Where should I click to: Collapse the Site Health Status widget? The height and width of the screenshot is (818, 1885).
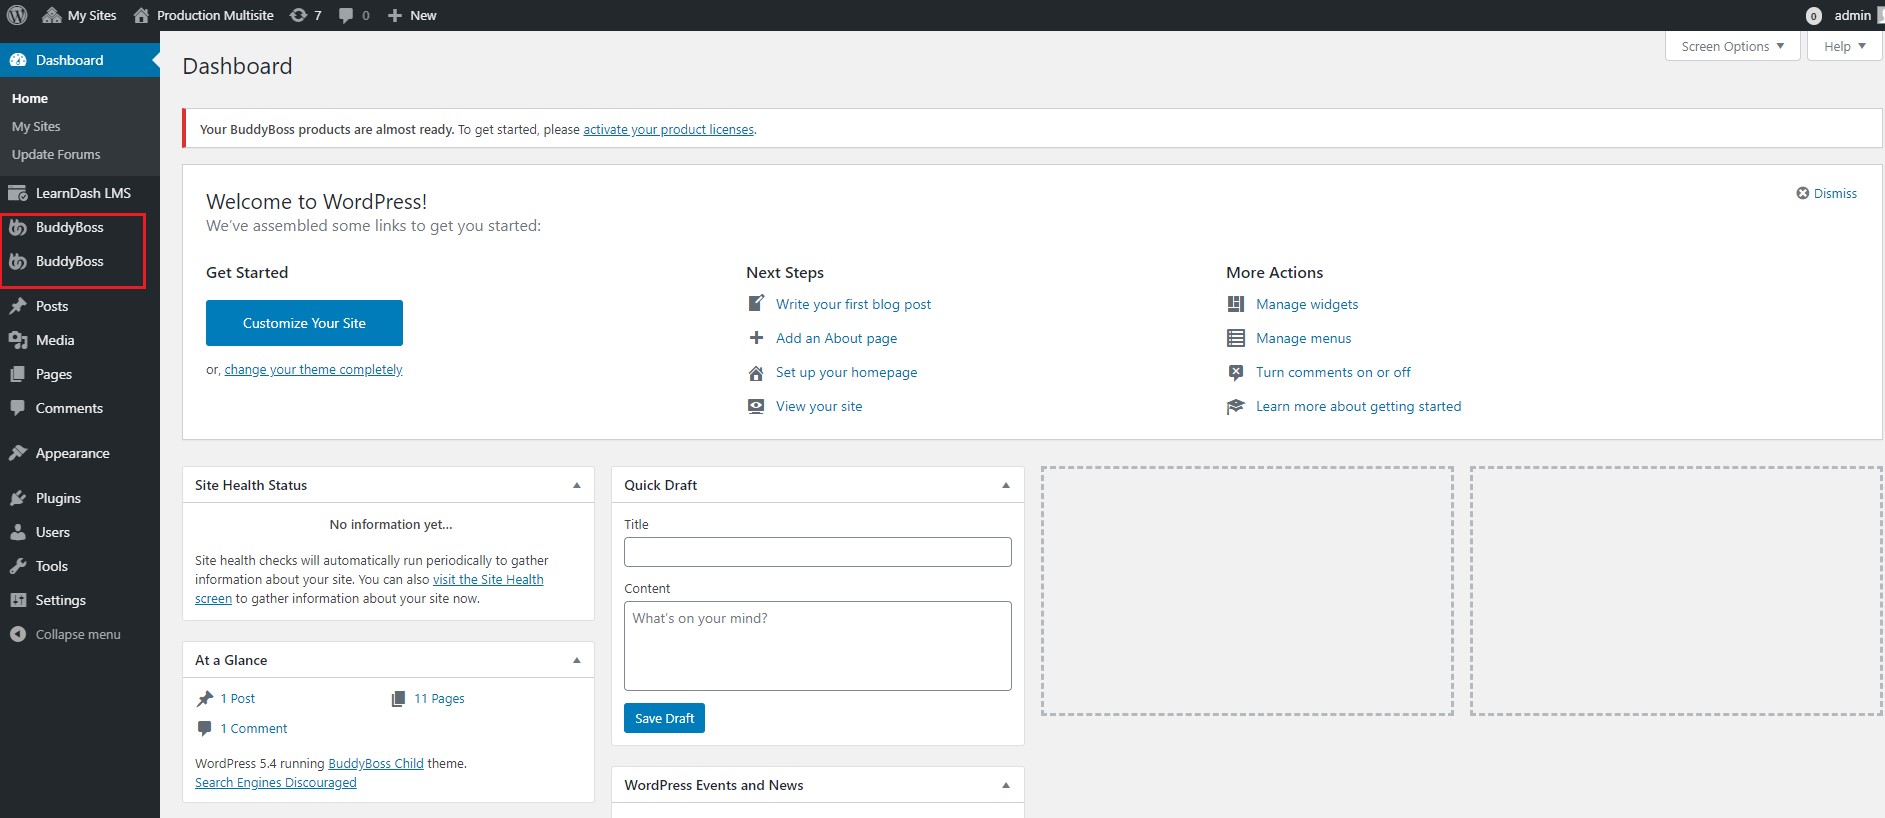click(577, 485)
